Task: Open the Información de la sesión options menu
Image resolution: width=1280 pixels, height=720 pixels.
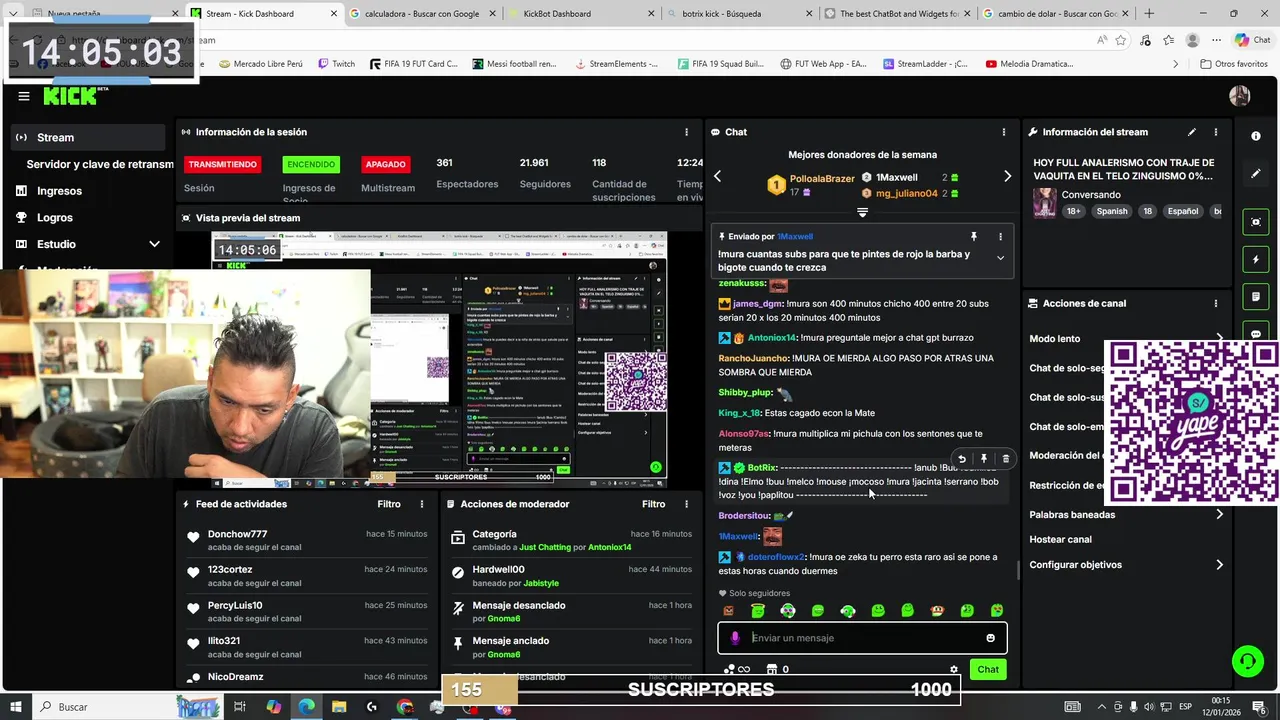Action: tap(686, 132)
